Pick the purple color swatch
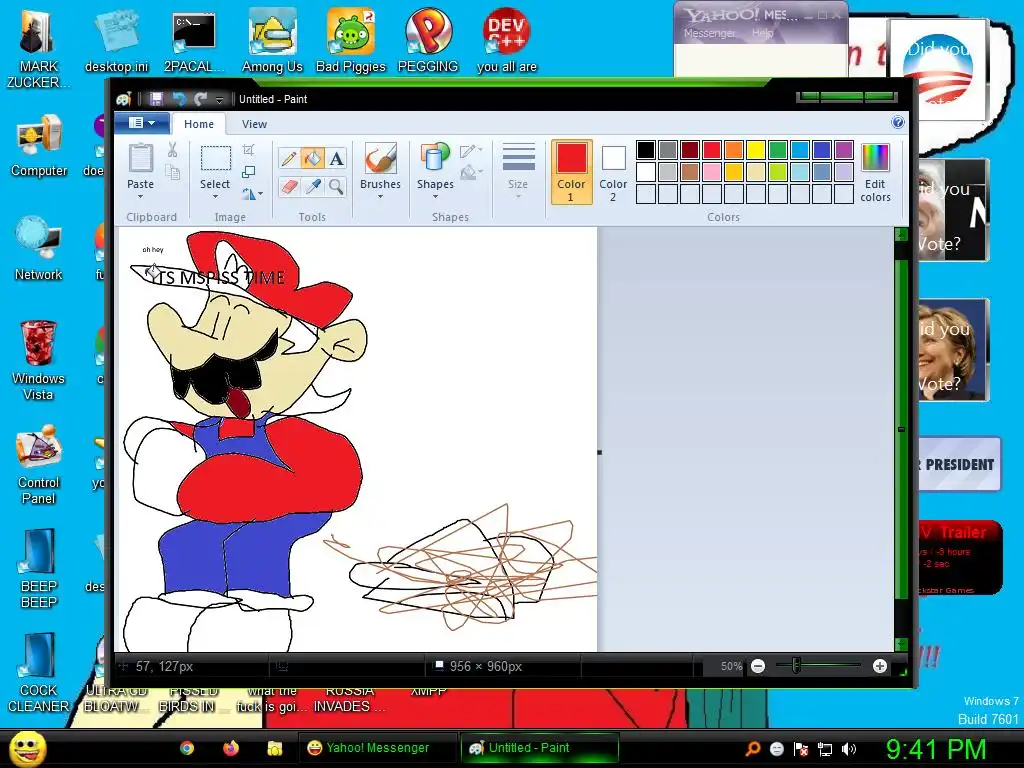 [x=844, y=150]
